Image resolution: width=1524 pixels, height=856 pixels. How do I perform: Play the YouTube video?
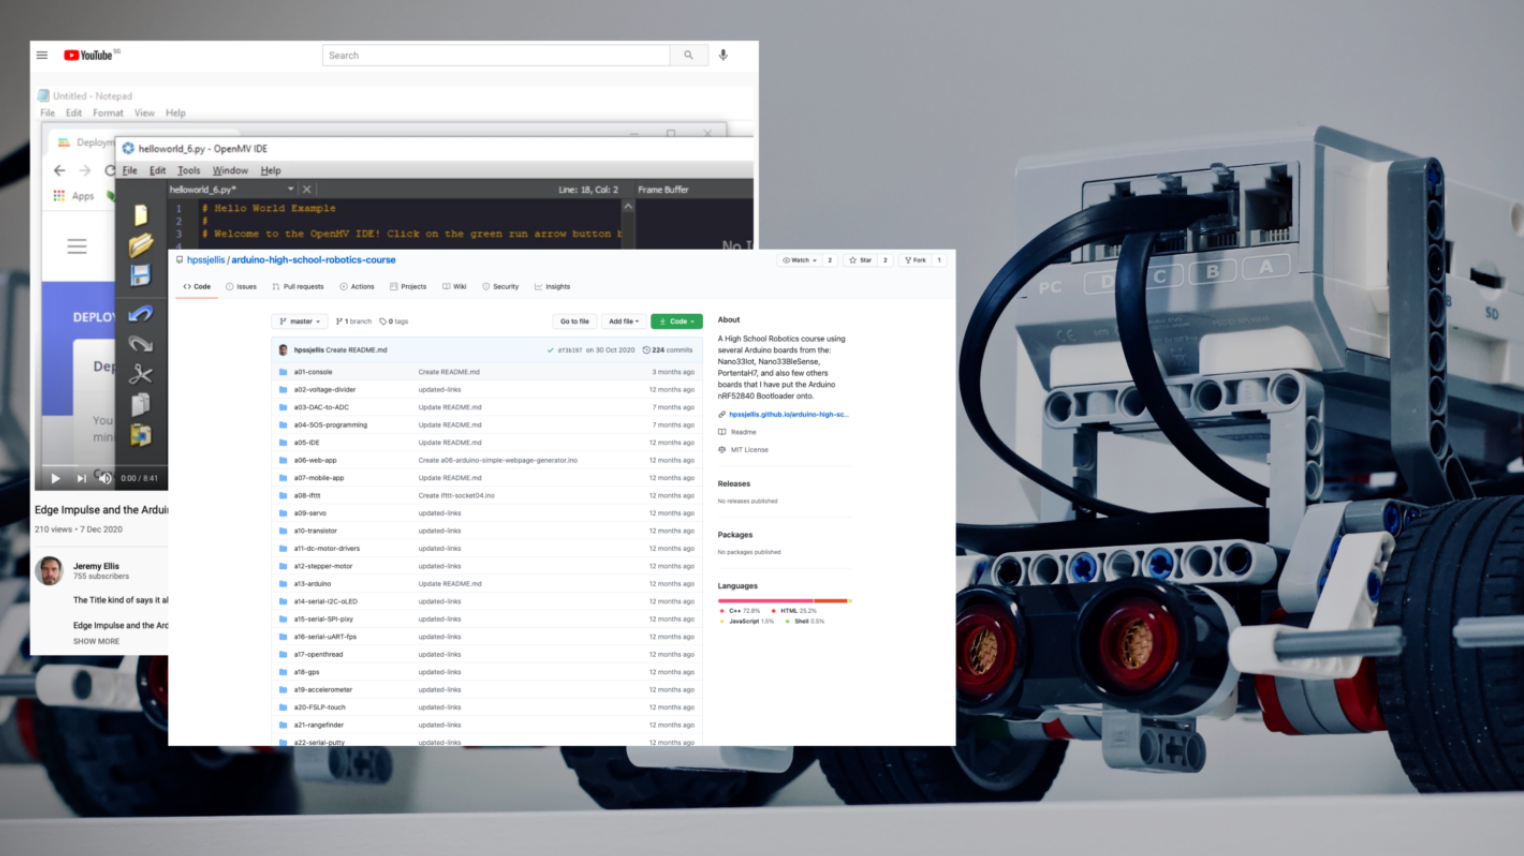coord(55,478)
